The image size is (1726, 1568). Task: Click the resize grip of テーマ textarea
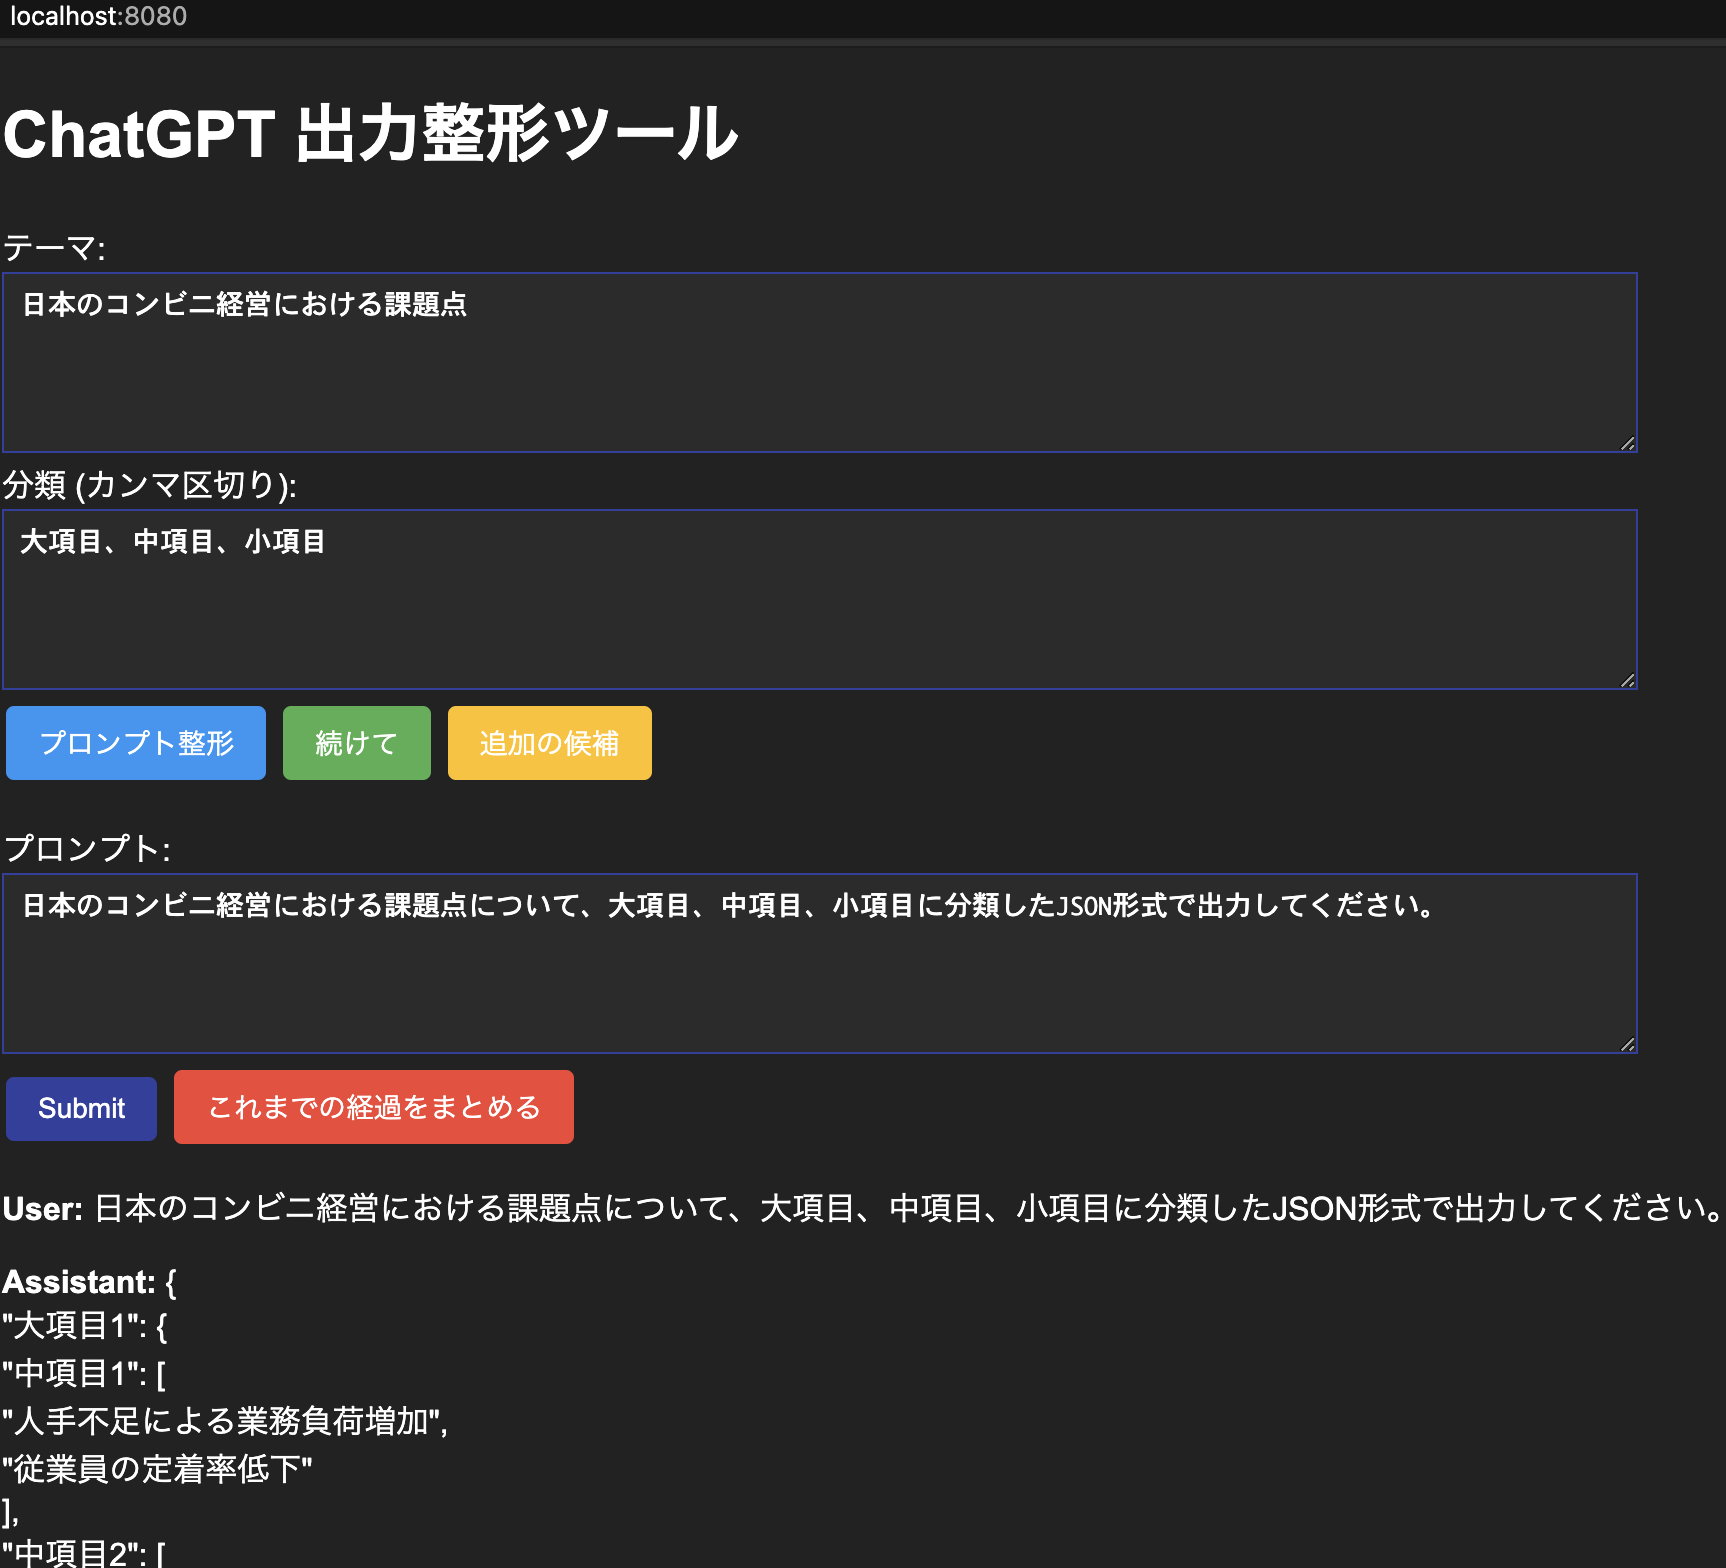coord(1627,443)
